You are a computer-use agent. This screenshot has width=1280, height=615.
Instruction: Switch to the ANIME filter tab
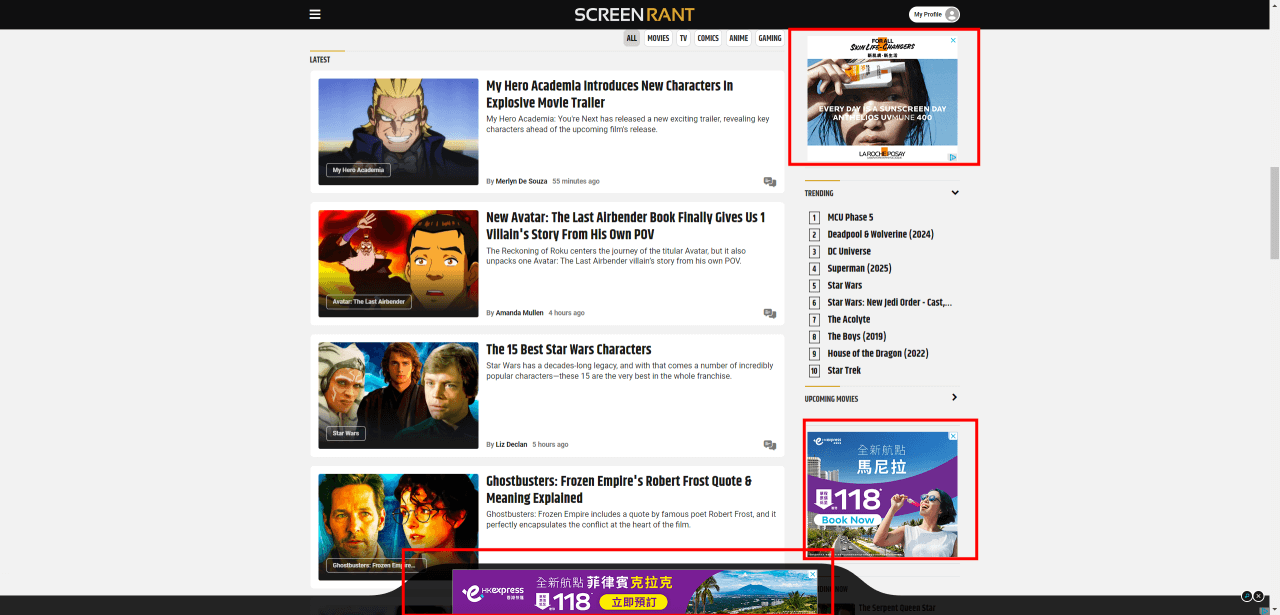739,39
